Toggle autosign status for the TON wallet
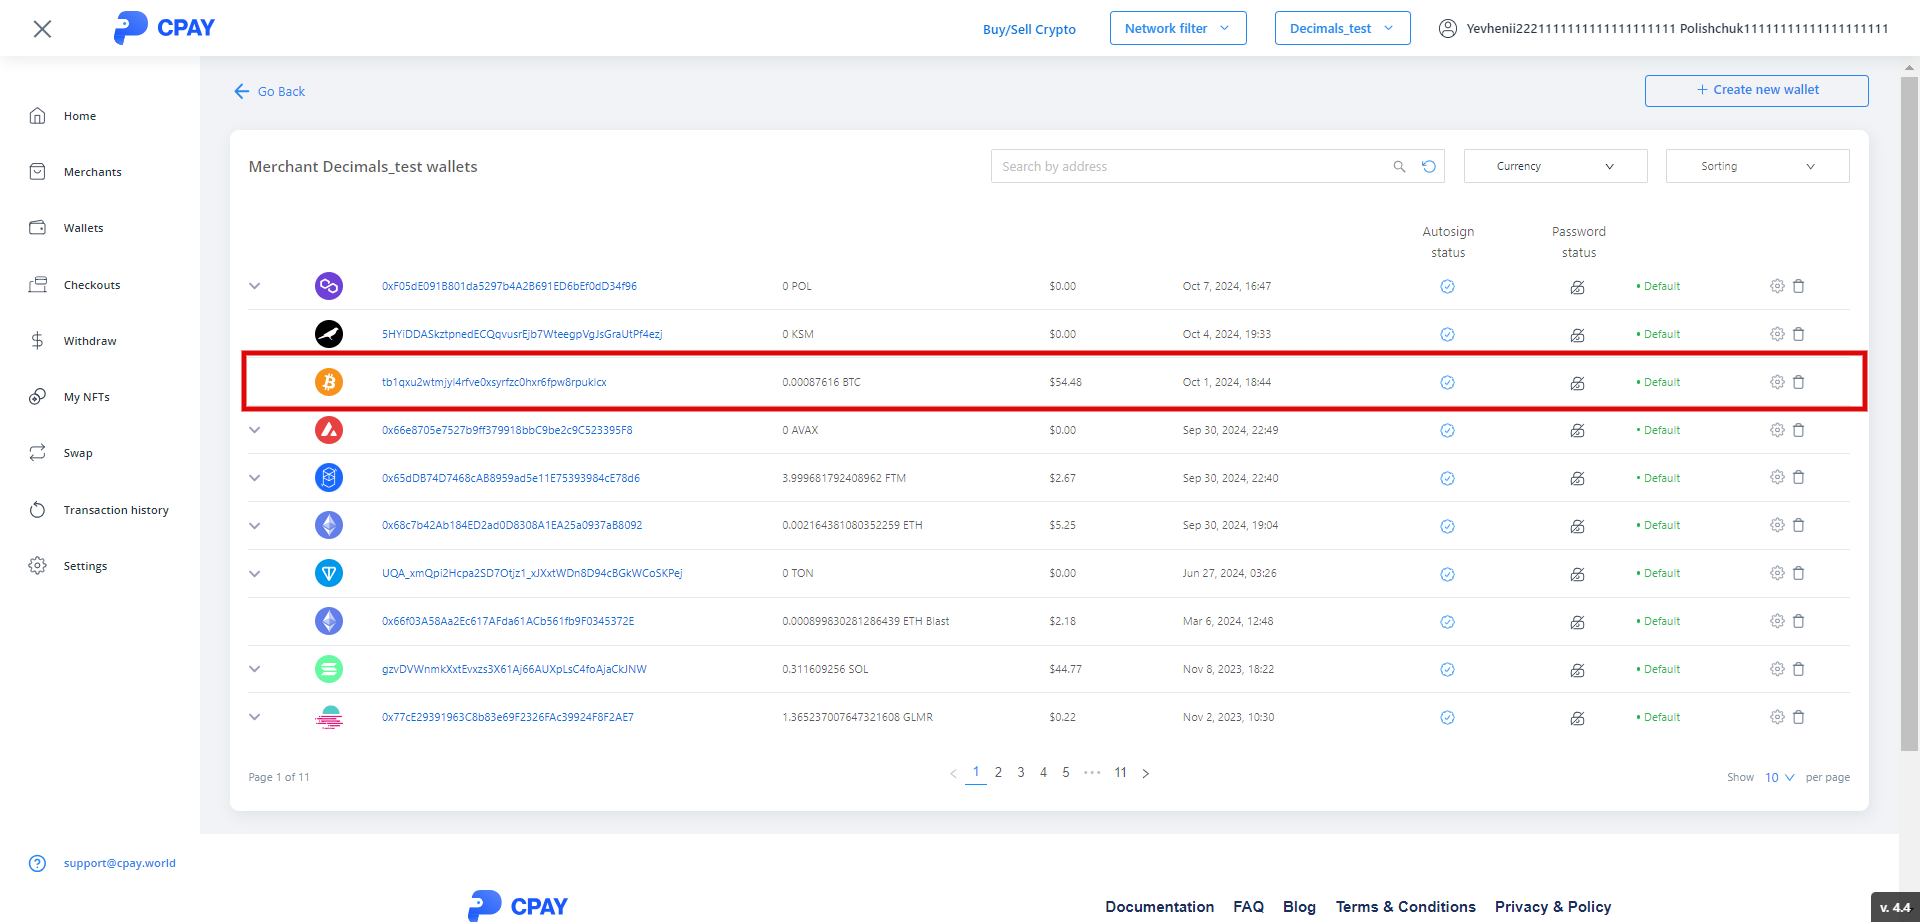The width and height of the screenshot is (1920, 922). click(x=1447, y=574)
